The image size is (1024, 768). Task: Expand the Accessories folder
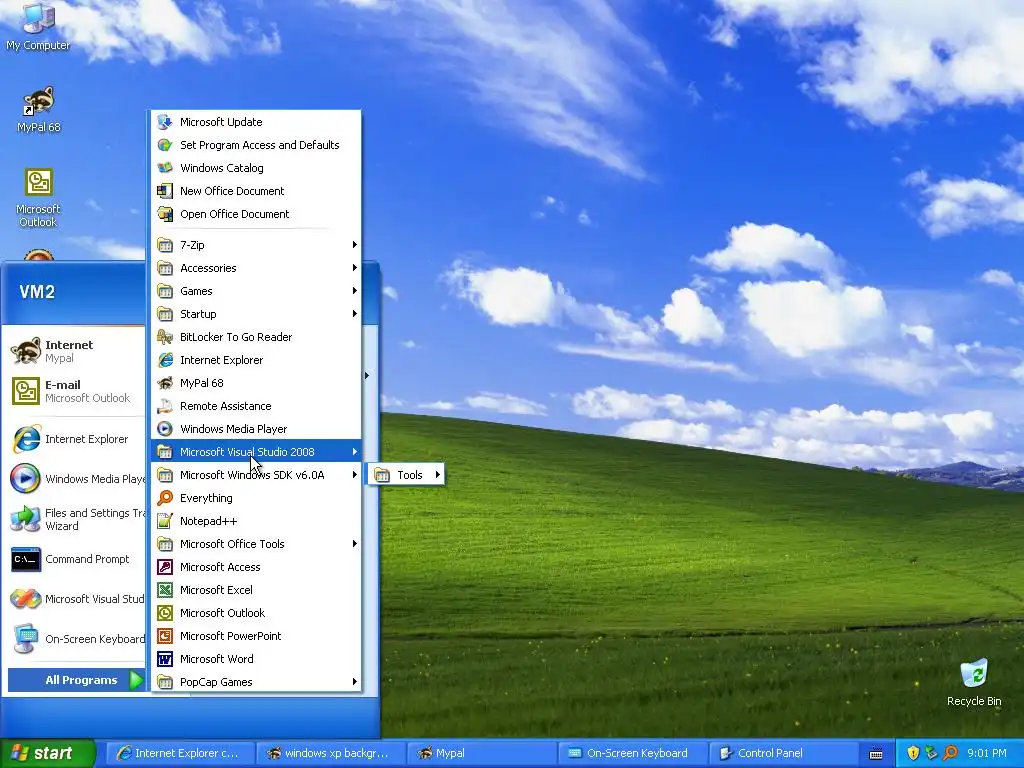click(256, 268)
